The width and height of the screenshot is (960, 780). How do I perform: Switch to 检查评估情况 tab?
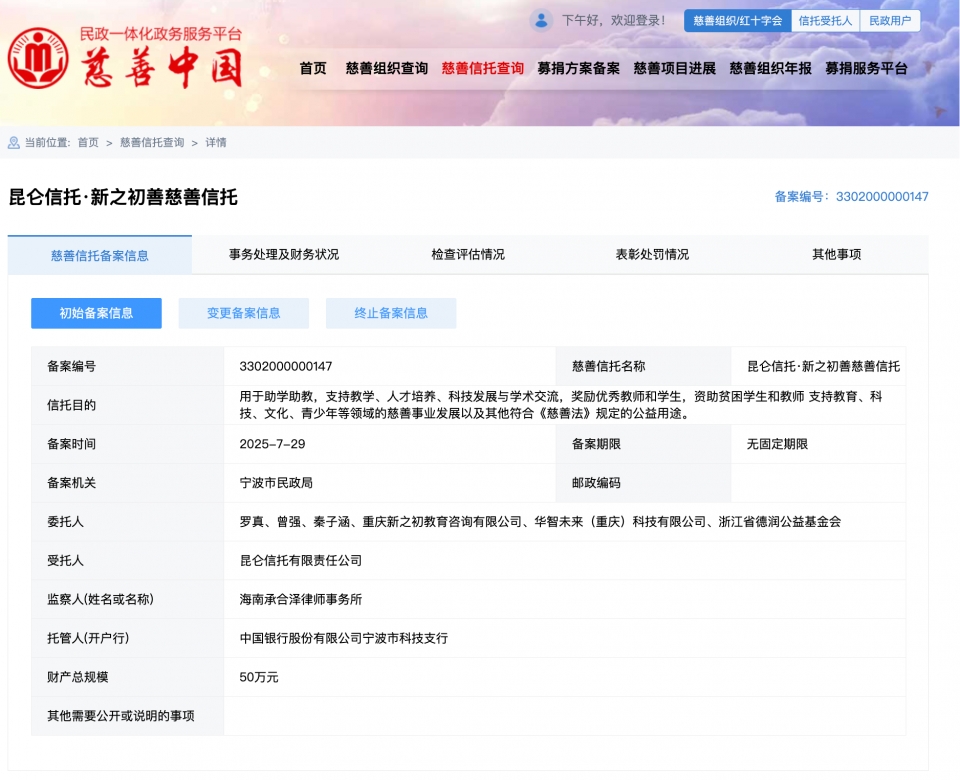[468, 254]
